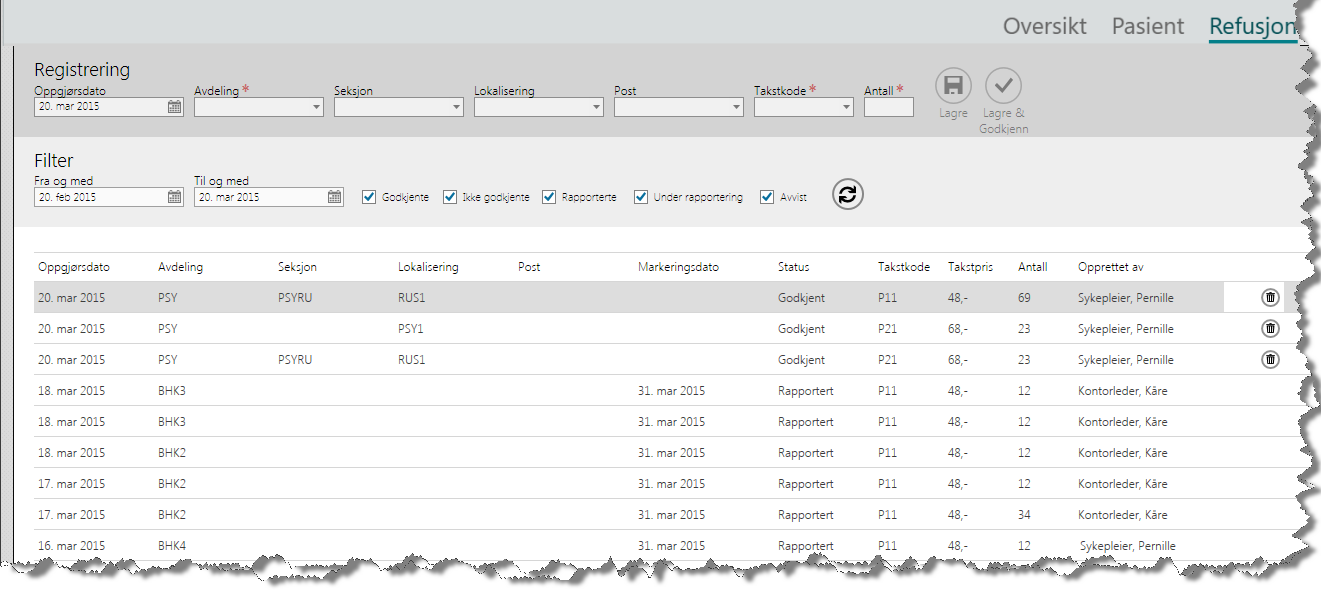Open calendar picker for Til og med
Image resolution: width=1321 pixels, height=590 pixels.
(334, 198)
